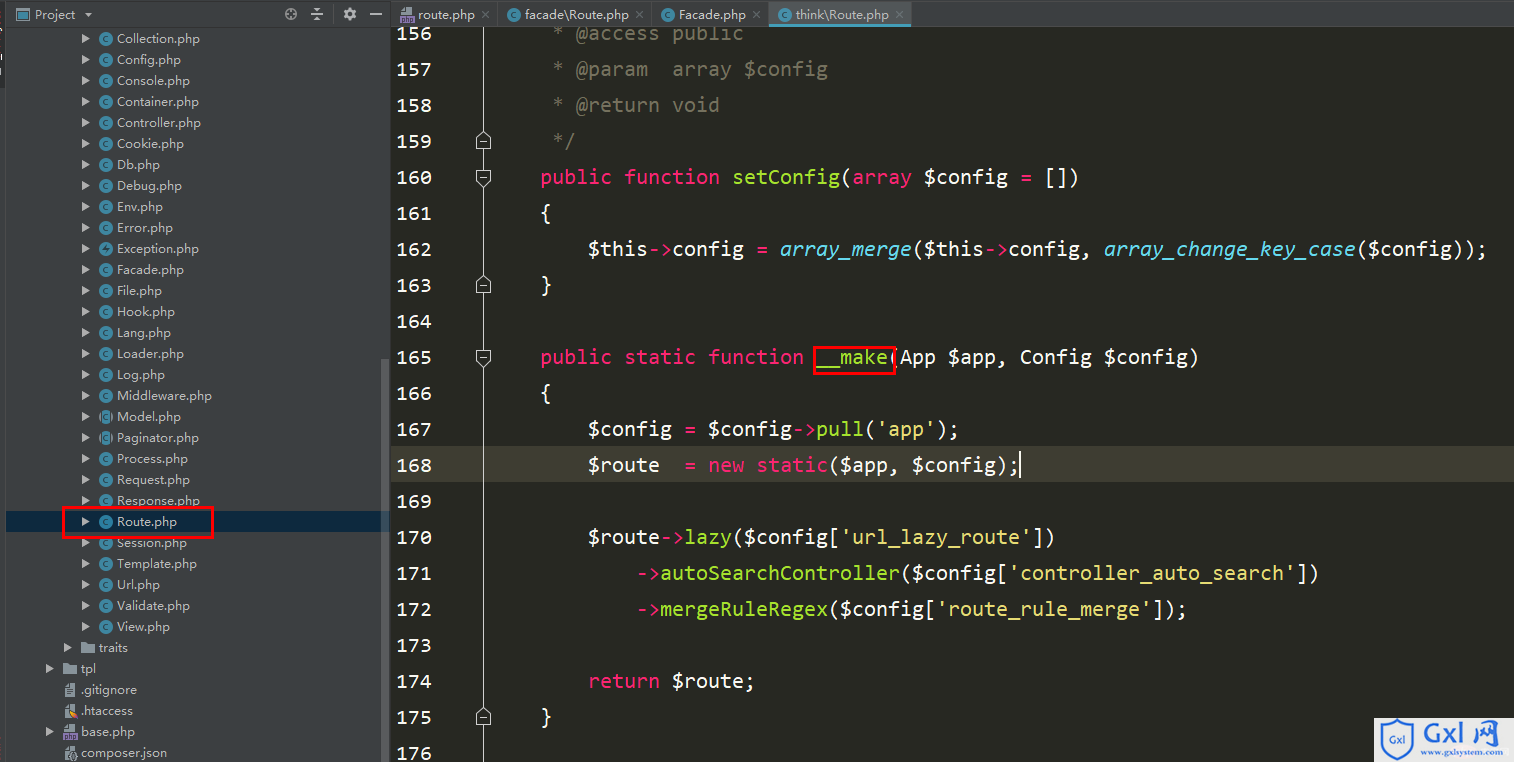Select Hook.php in project tree

[x=146, y=312]
